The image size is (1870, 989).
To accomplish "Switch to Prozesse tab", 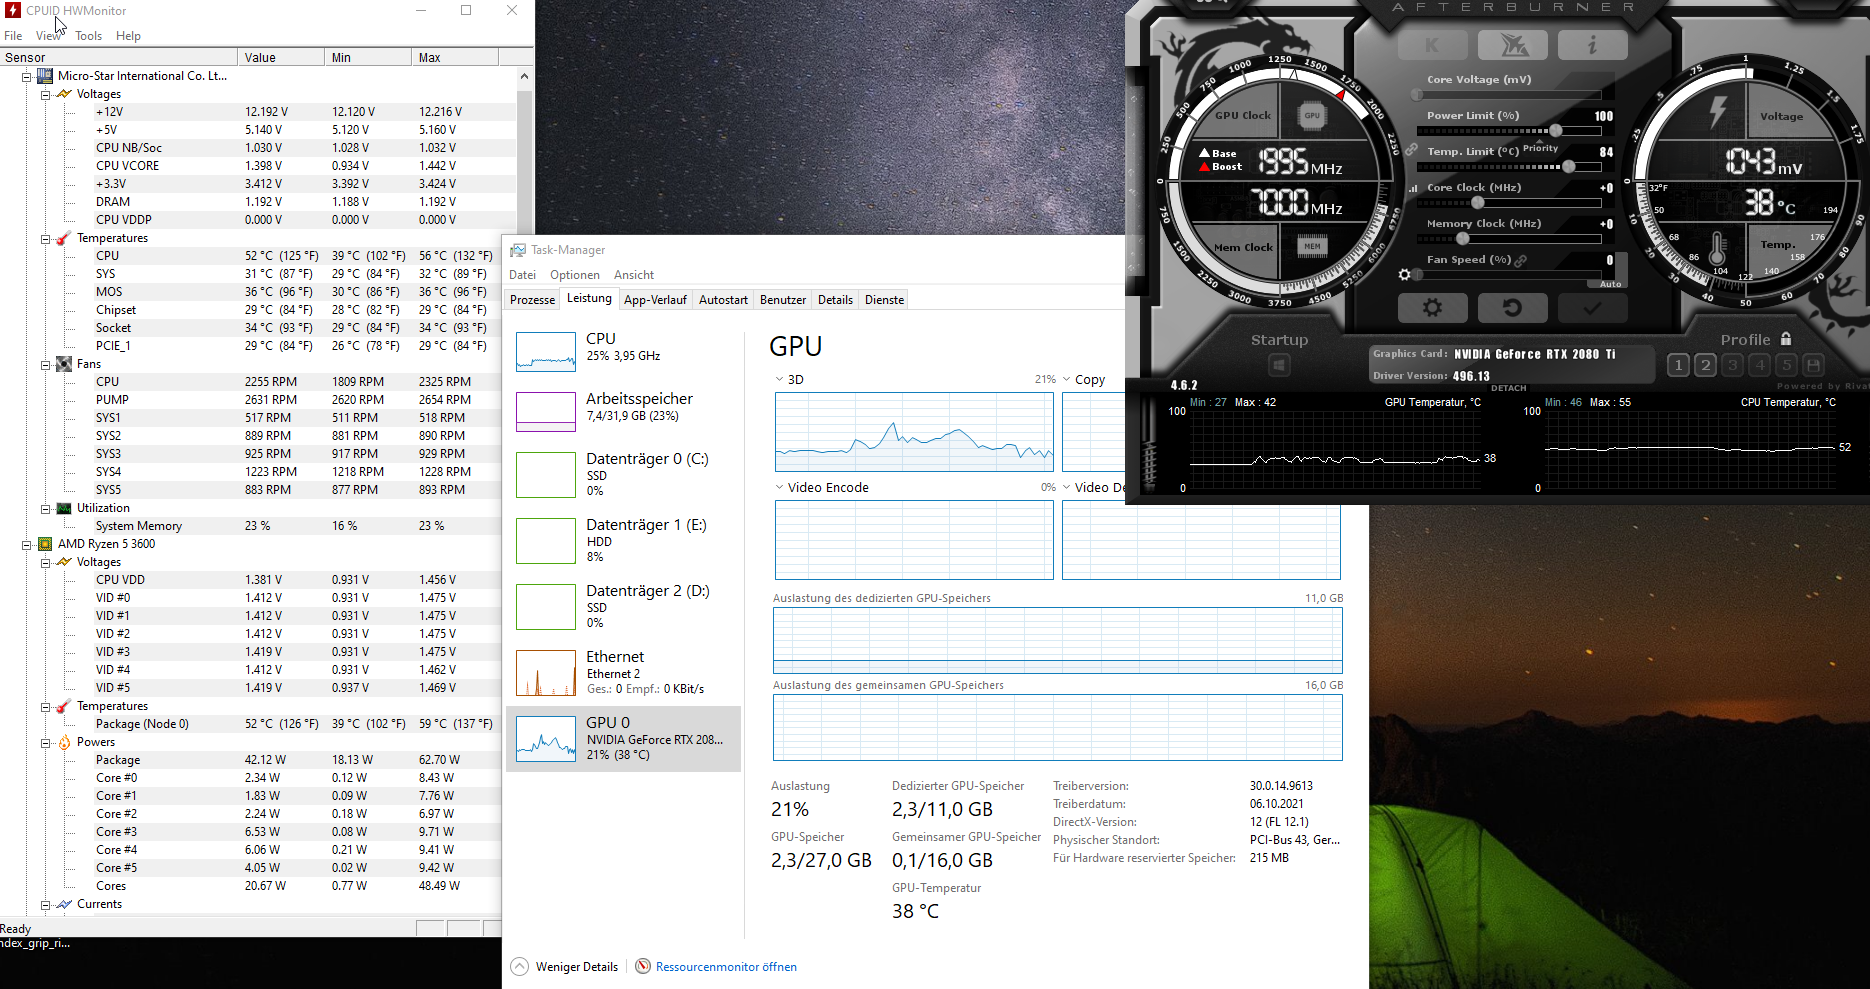I will [x=532, y=300].
